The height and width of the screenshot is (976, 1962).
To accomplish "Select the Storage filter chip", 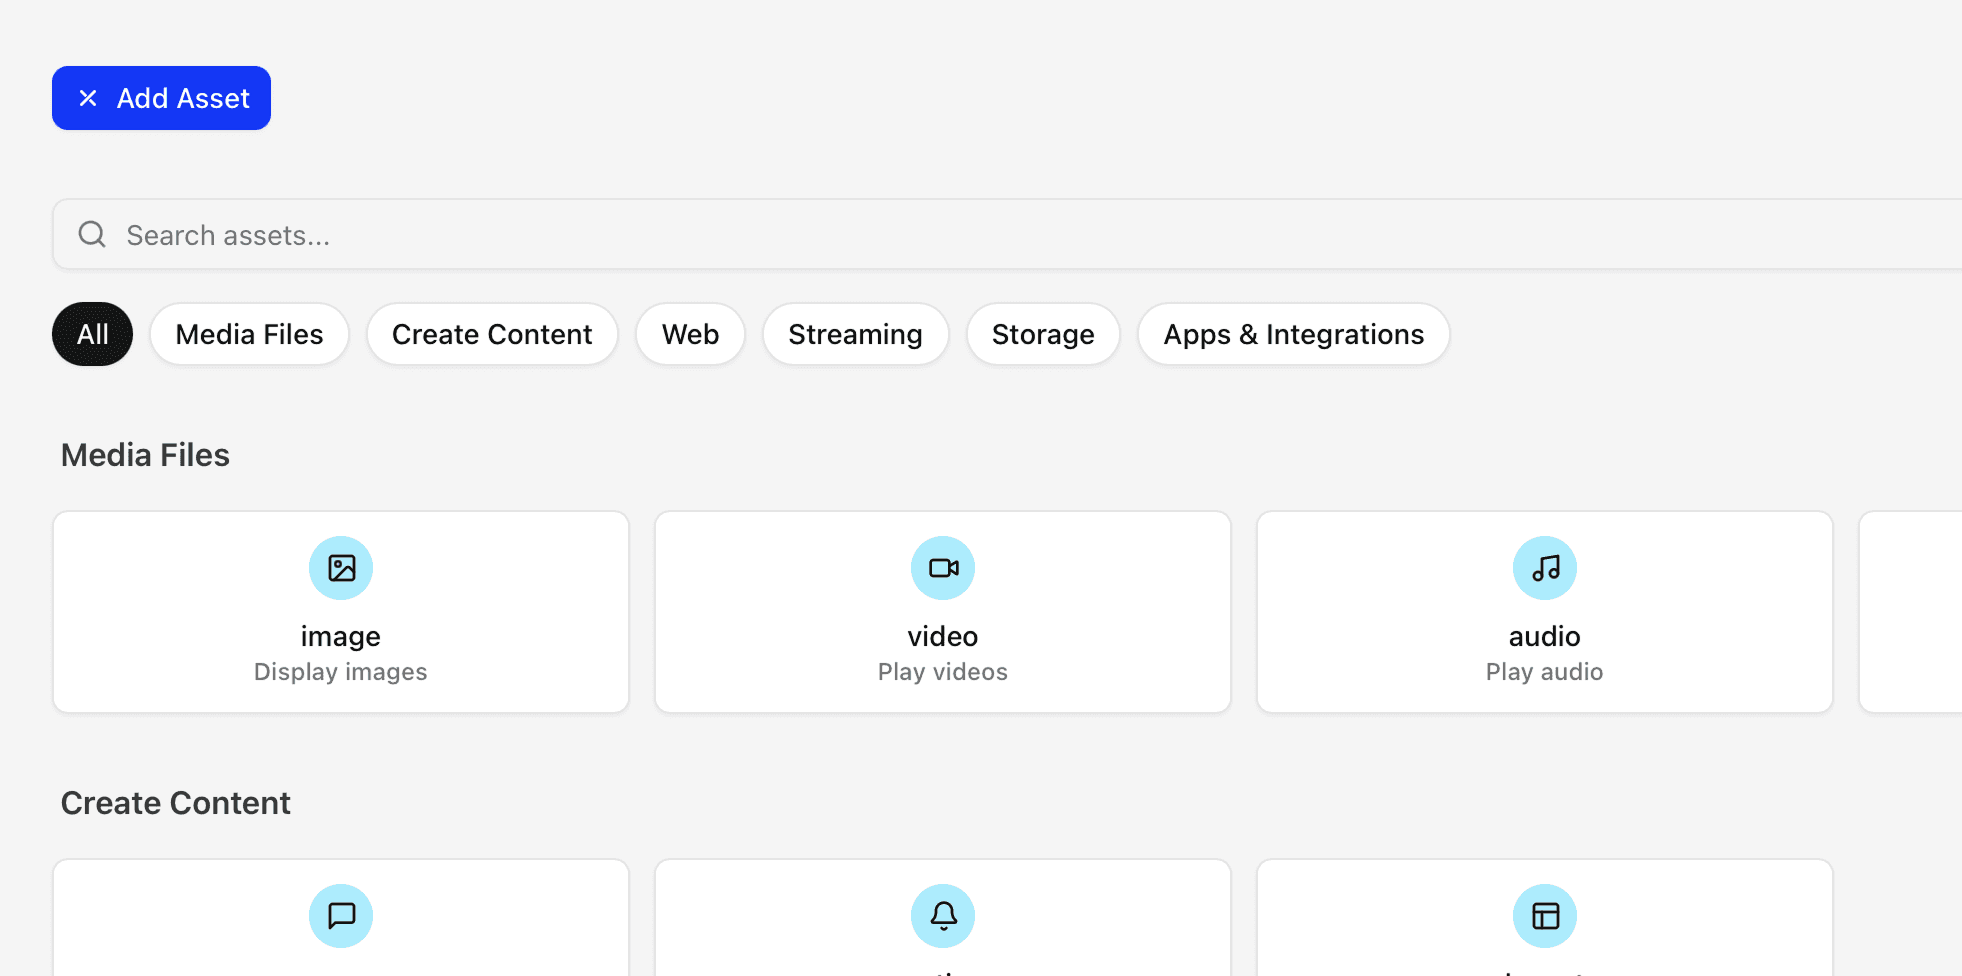I will pos(1043,334).
